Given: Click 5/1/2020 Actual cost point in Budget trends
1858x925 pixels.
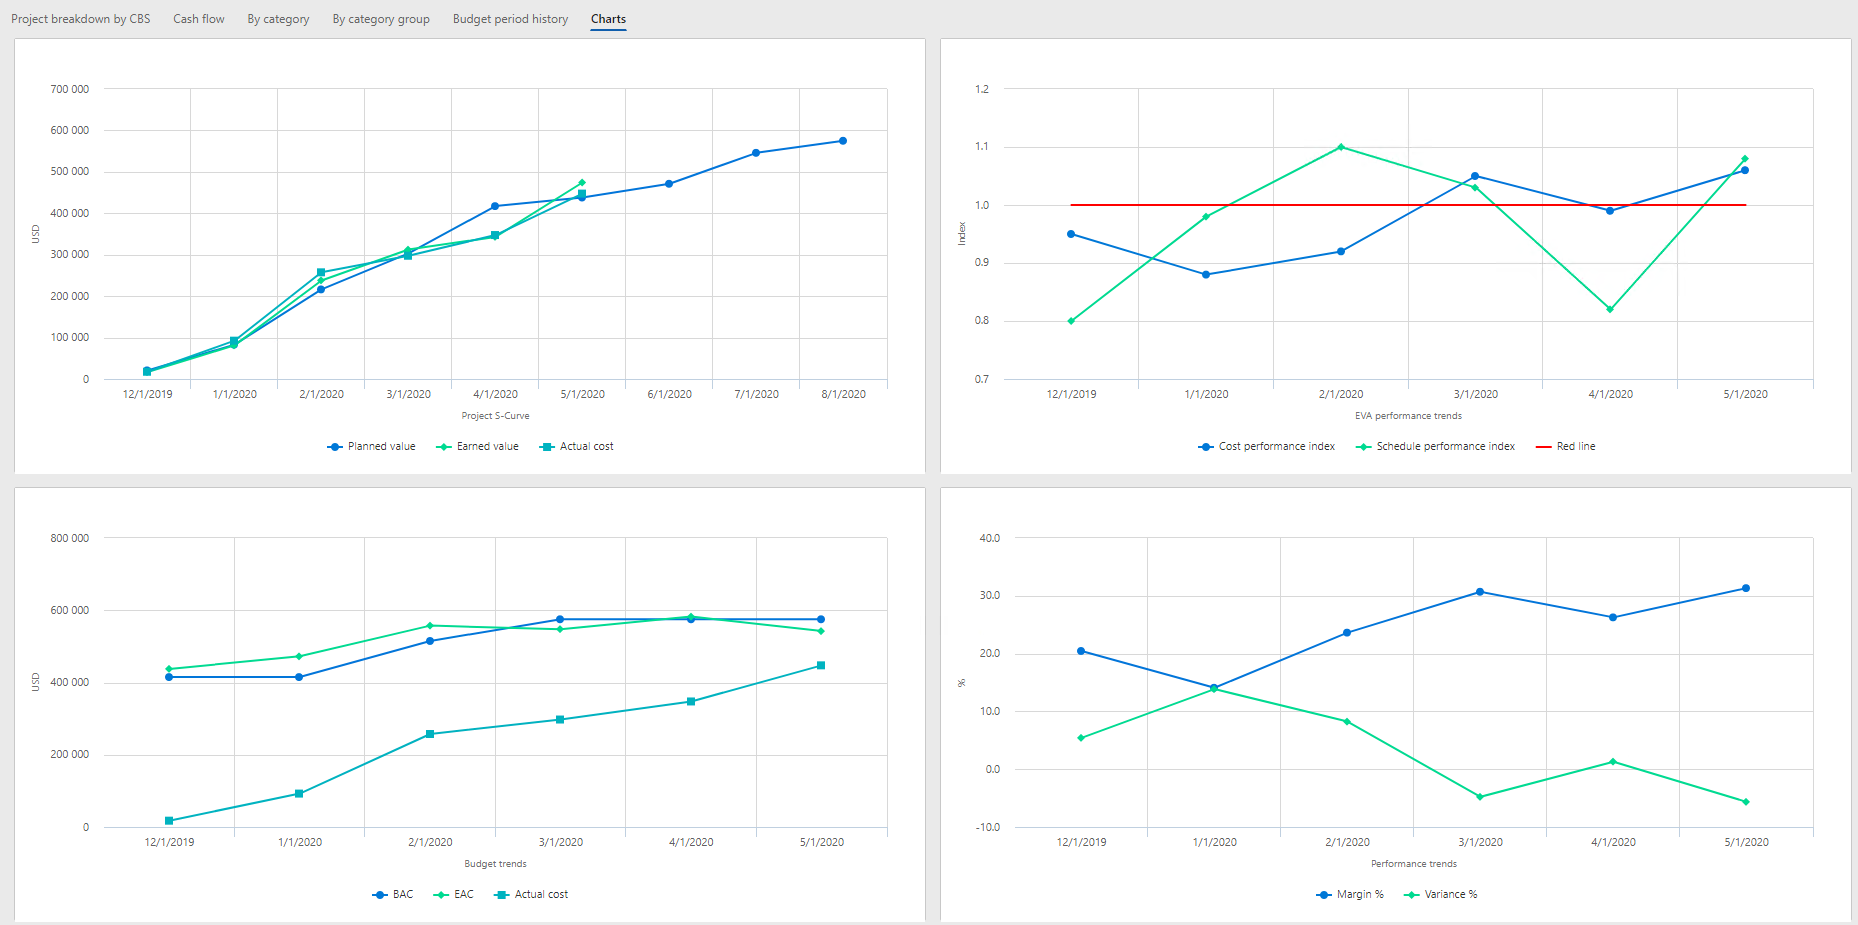Looking at the screenshot, I should point(821,665).
